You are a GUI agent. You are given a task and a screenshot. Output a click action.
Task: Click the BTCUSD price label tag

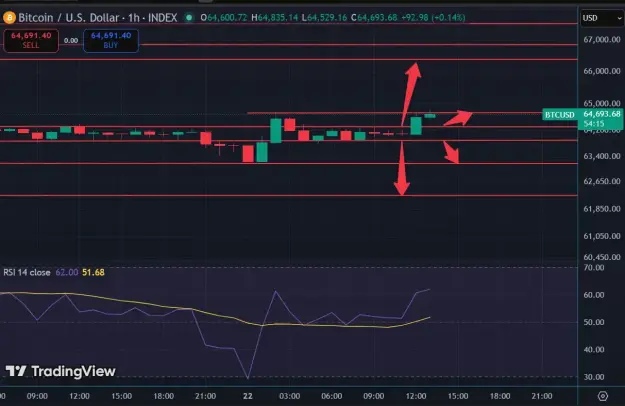560,115
